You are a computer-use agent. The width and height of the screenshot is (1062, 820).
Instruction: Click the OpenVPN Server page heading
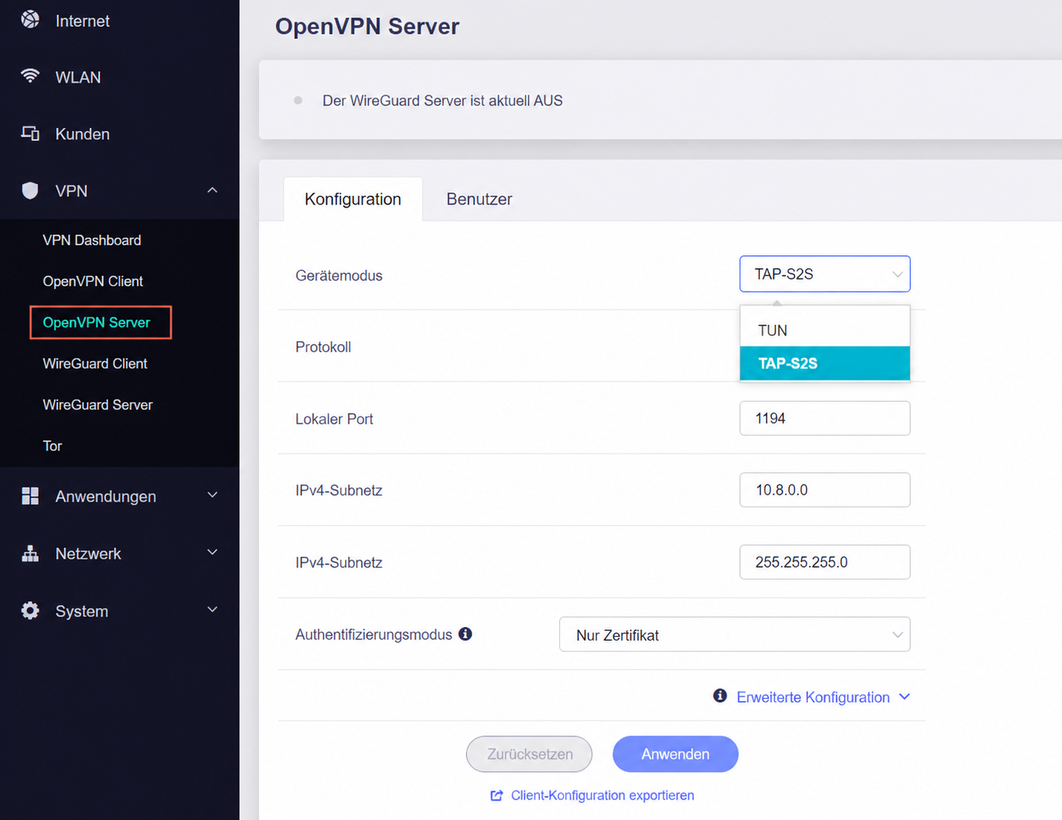click(x=367, y=26)
